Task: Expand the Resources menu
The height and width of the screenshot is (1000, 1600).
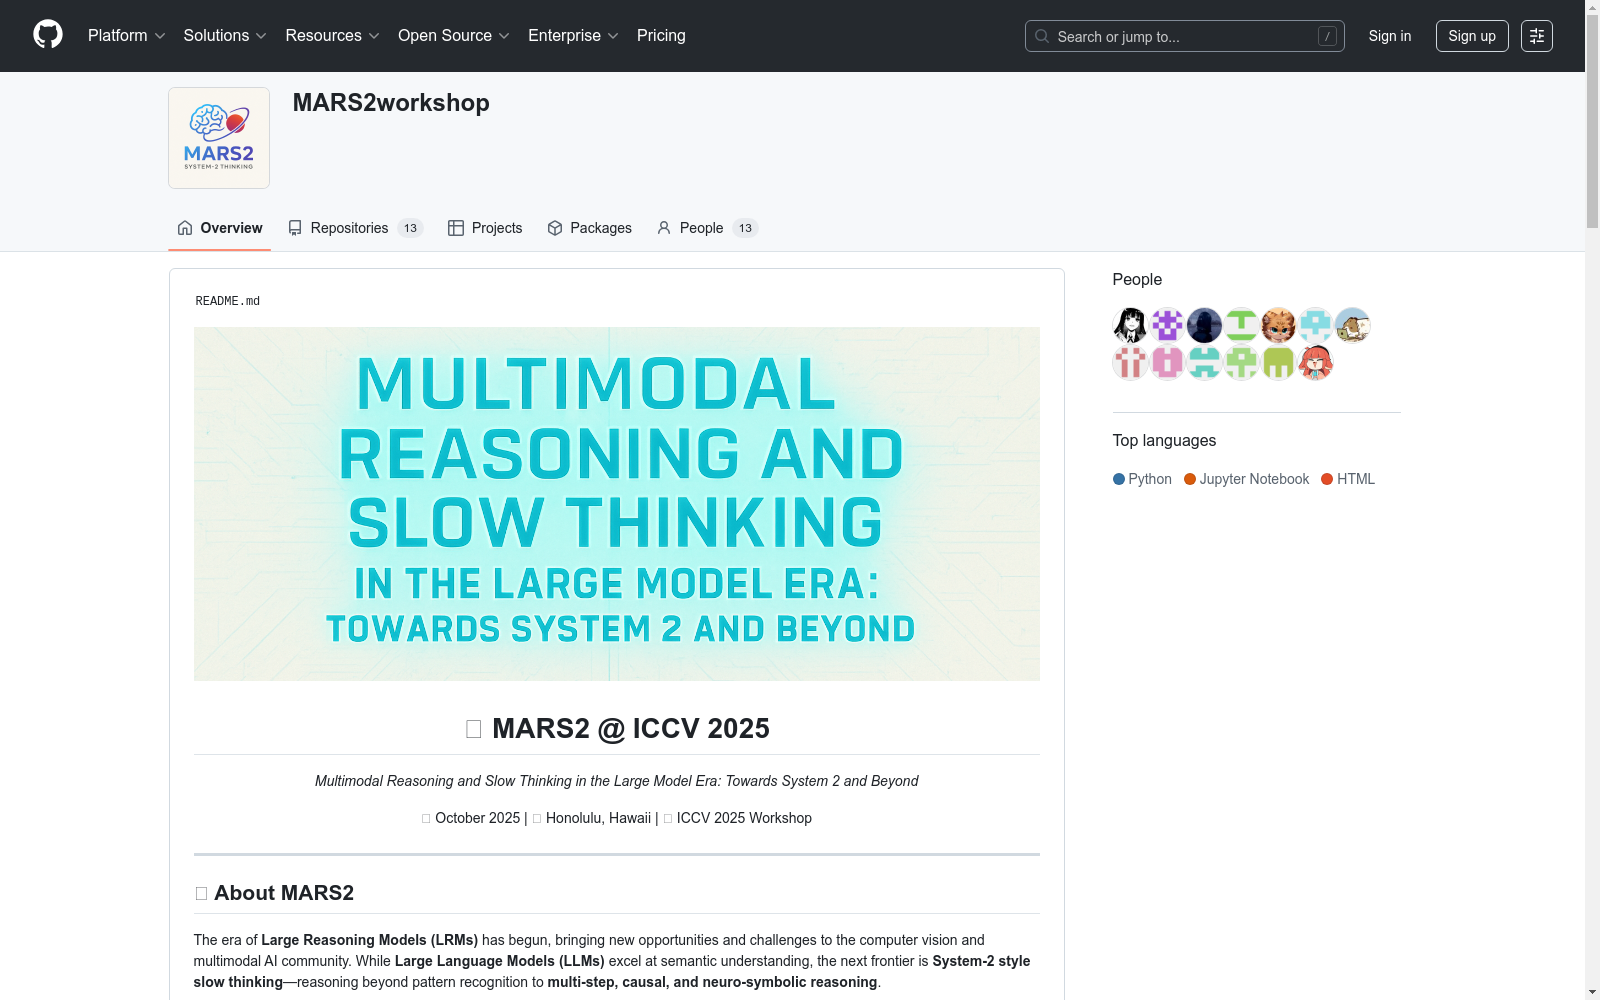Action: [x=333, y=36]
